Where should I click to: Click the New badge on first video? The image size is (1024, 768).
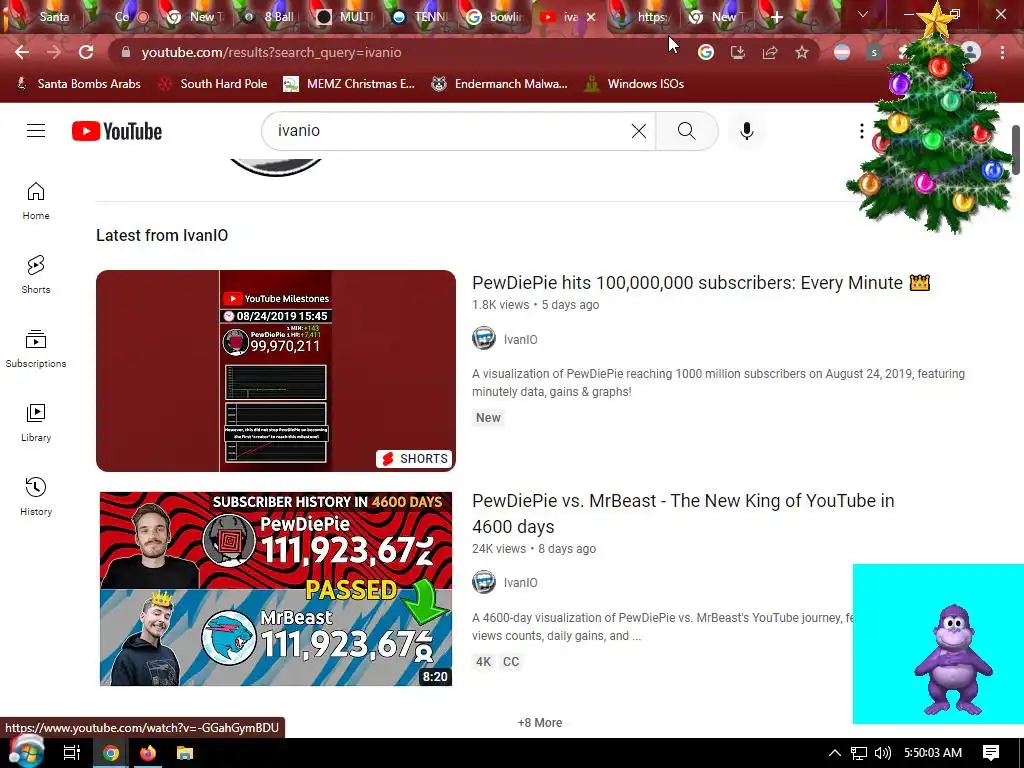488,418
